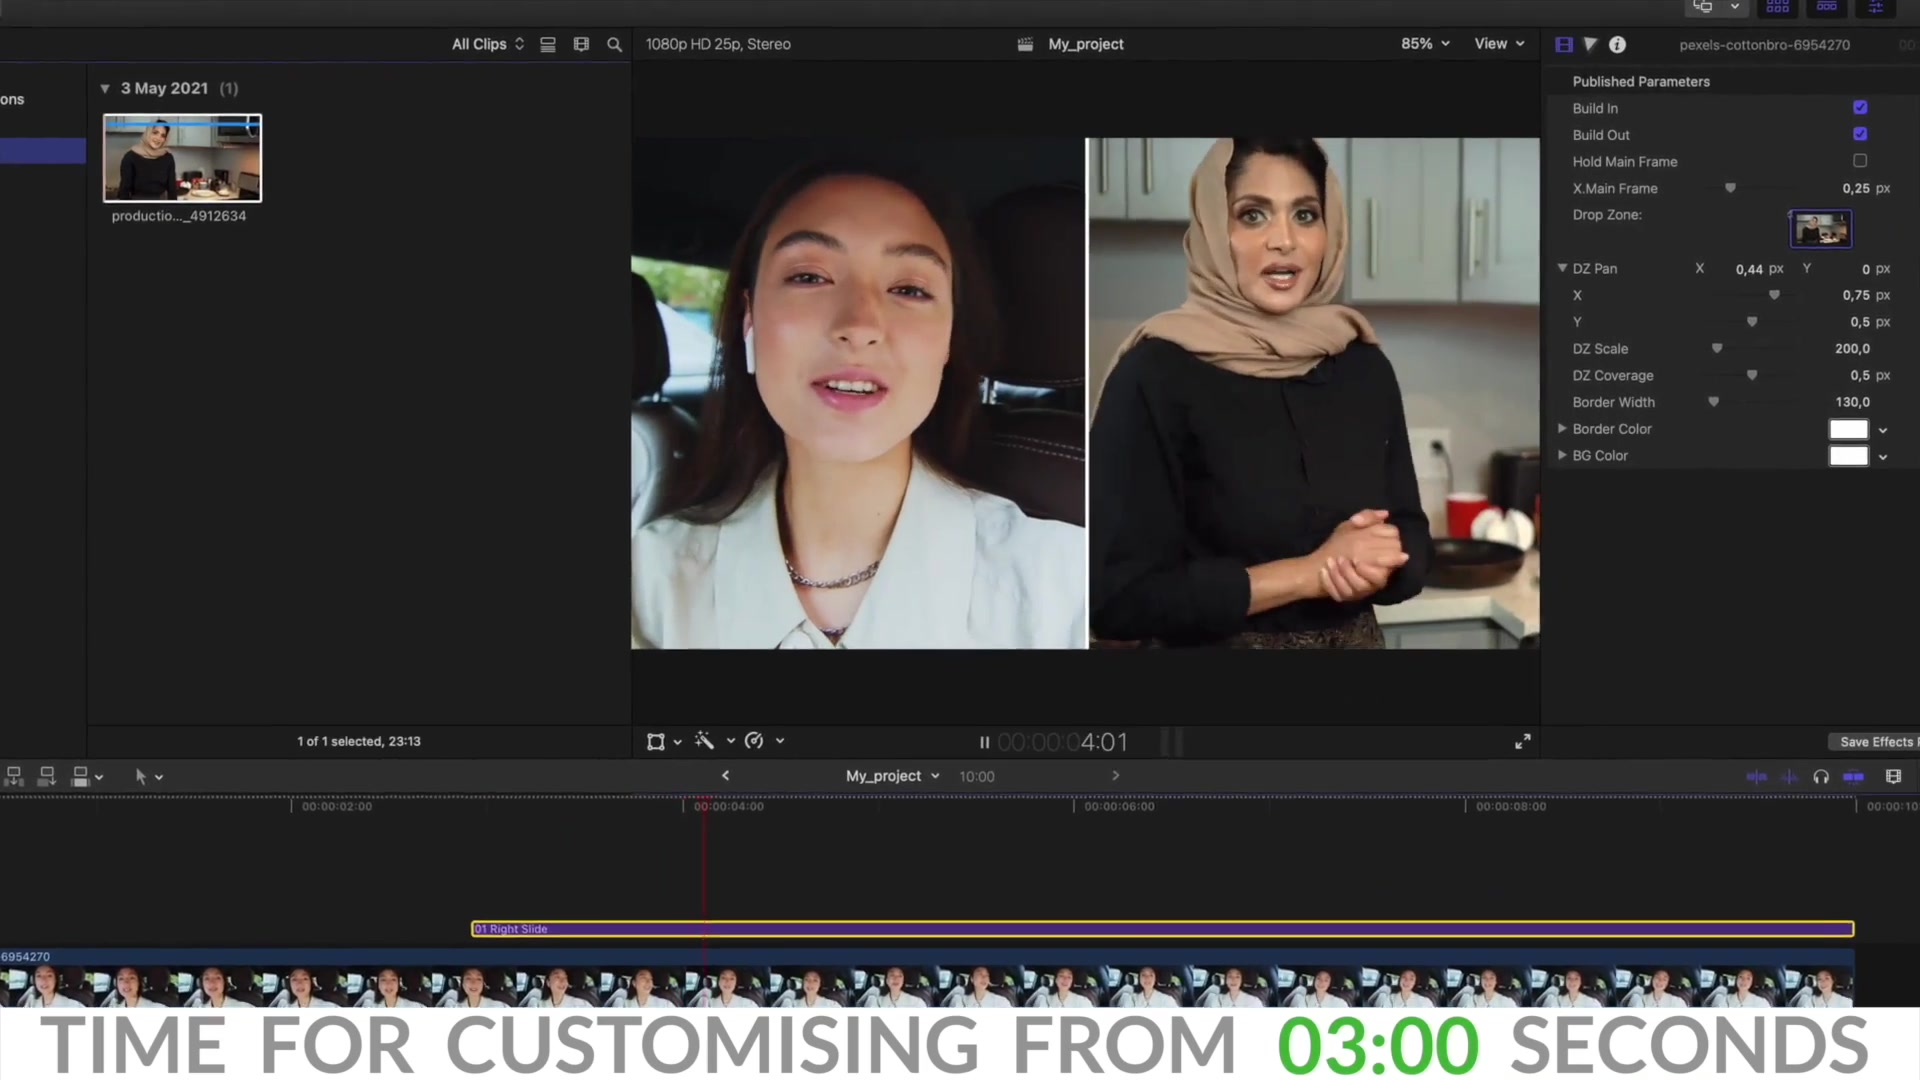Drag the DZ Scale value slider

tap(1717, 348)
